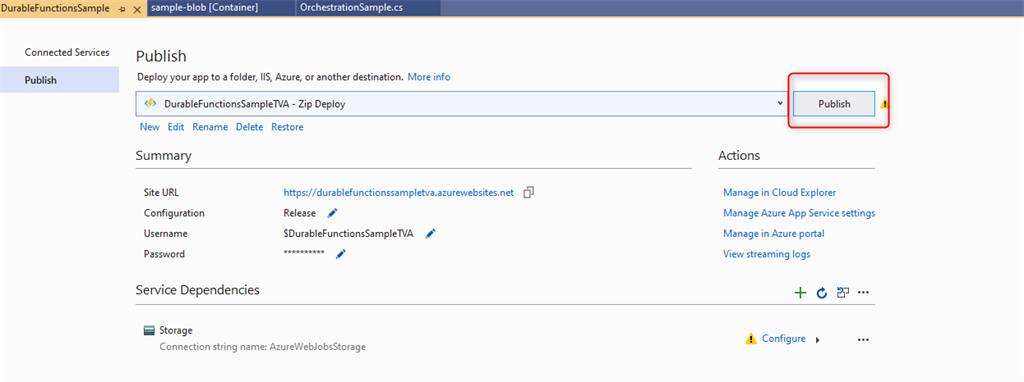
Task: Click the Storage dependency name
Action: coord(176,330)
